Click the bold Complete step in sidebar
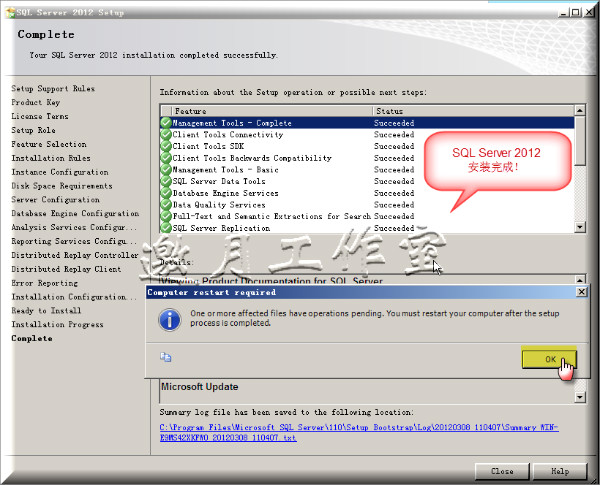This screenshot has width=600, height=485. (32, 338)
